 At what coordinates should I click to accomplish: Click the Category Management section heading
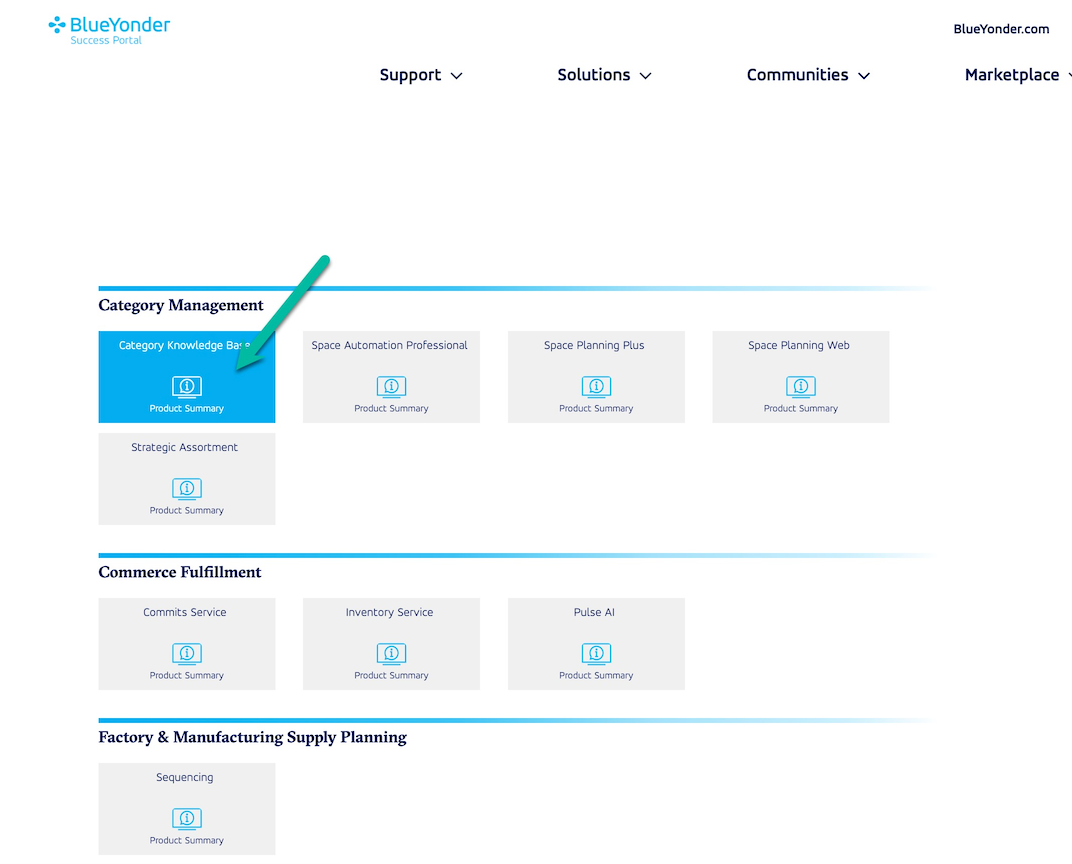pos(181,305)
